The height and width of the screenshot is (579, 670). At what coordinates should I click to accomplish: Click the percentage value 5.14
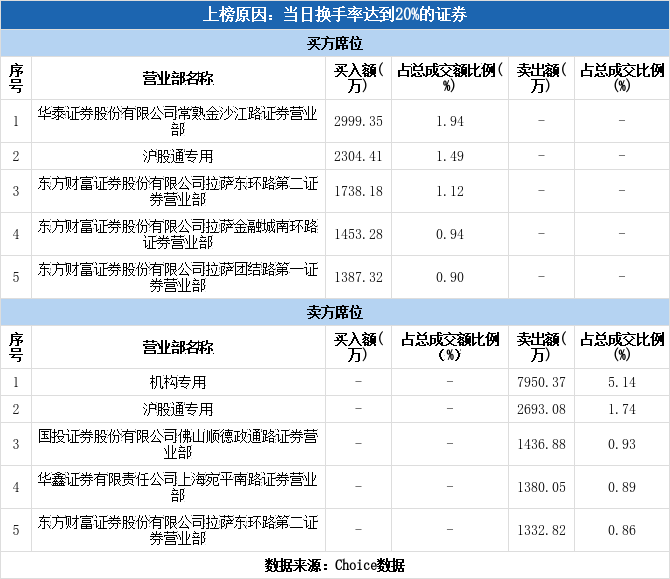point(622,382)
